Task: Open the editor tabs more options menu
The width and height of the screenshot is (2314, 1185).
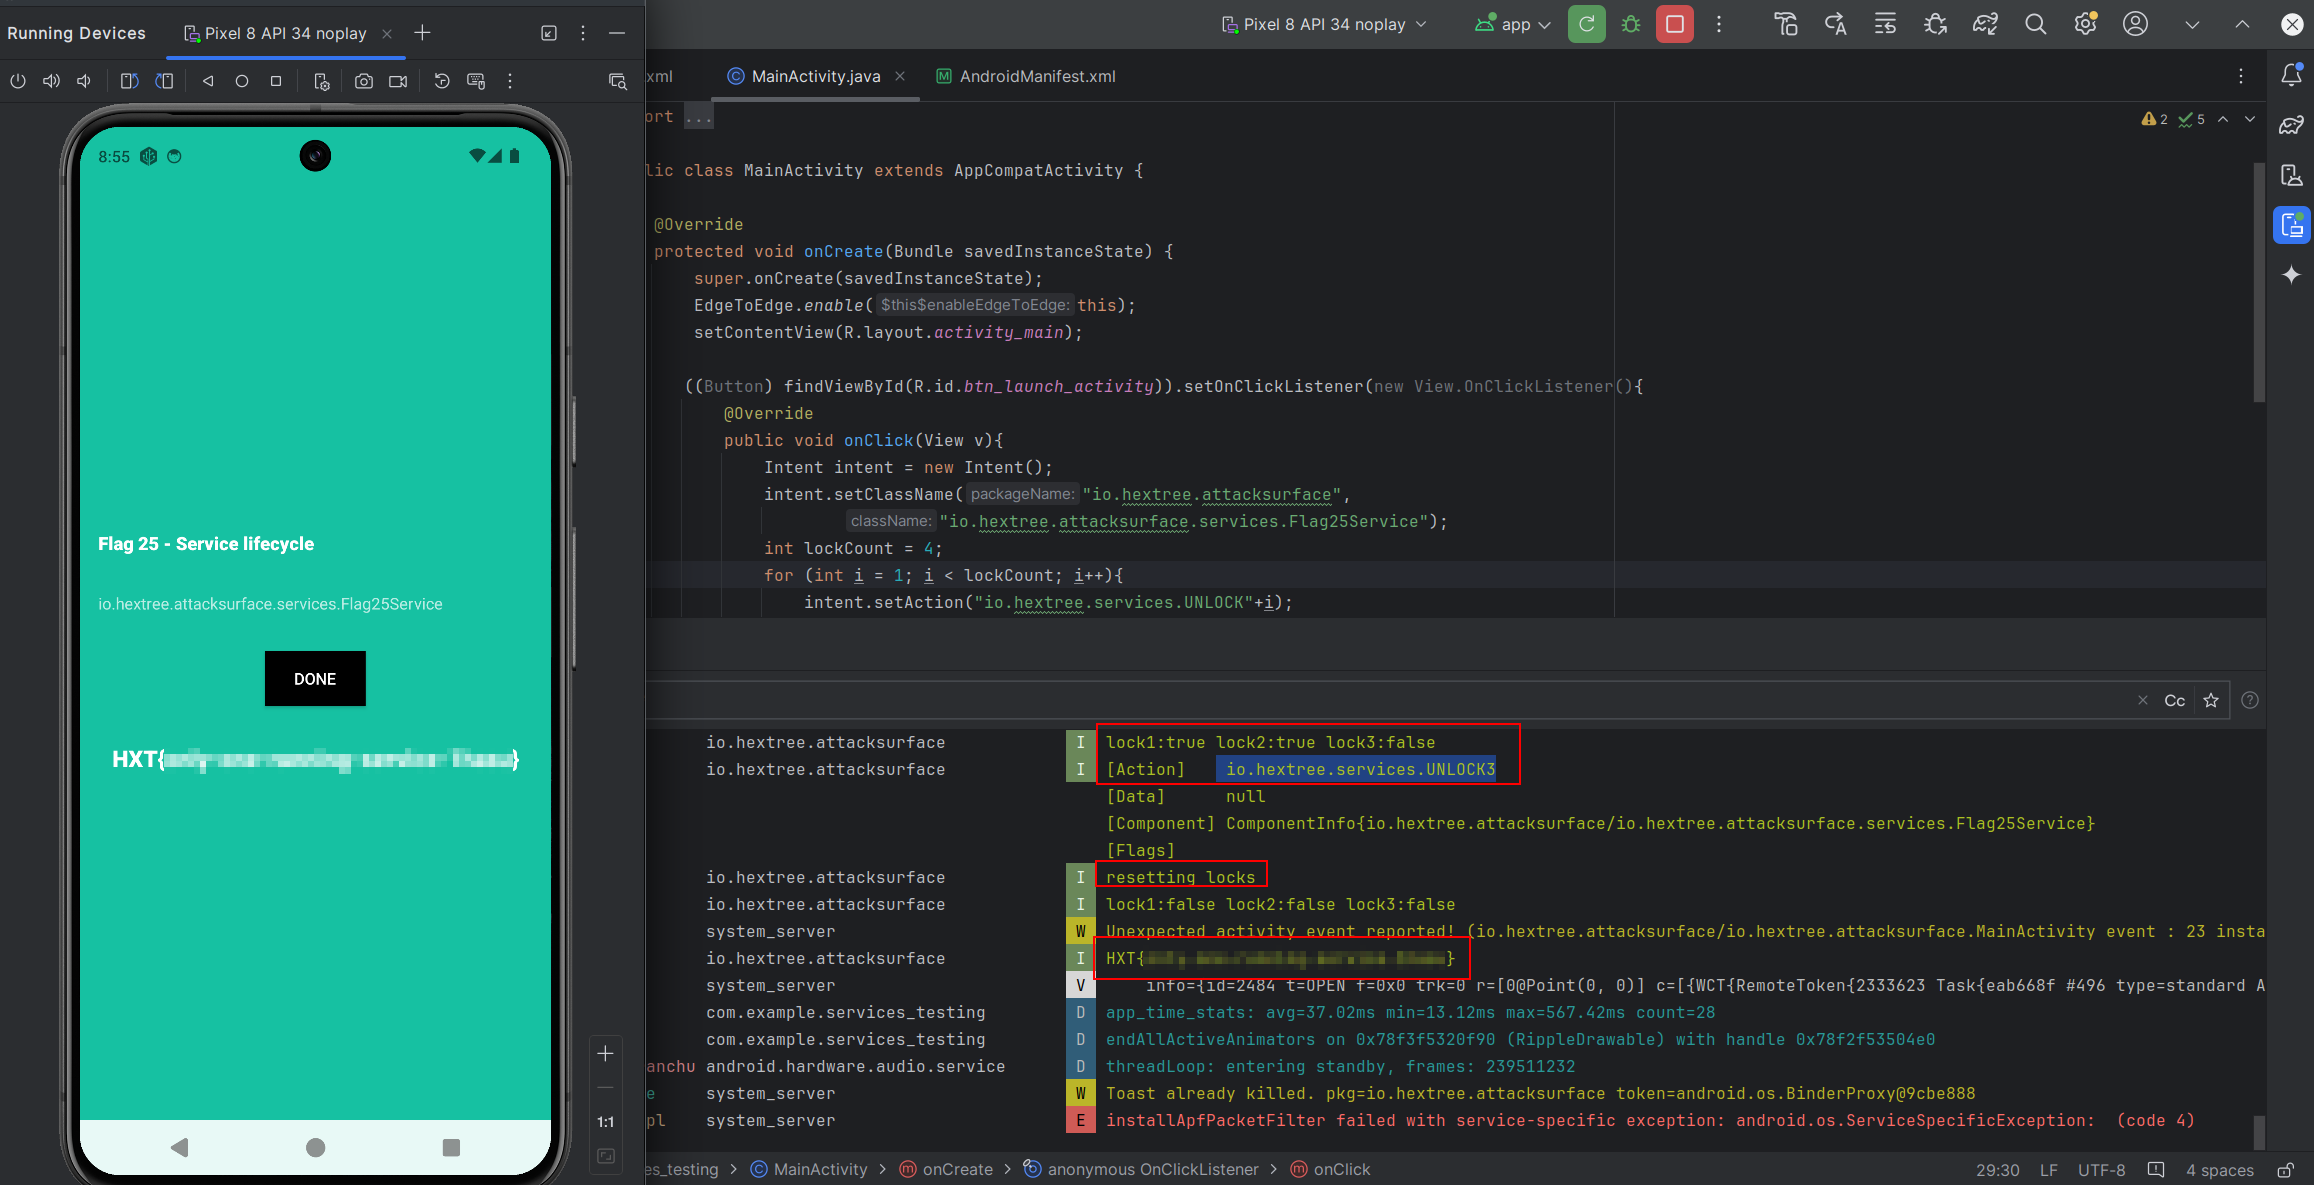Action: click(2241, 76)
